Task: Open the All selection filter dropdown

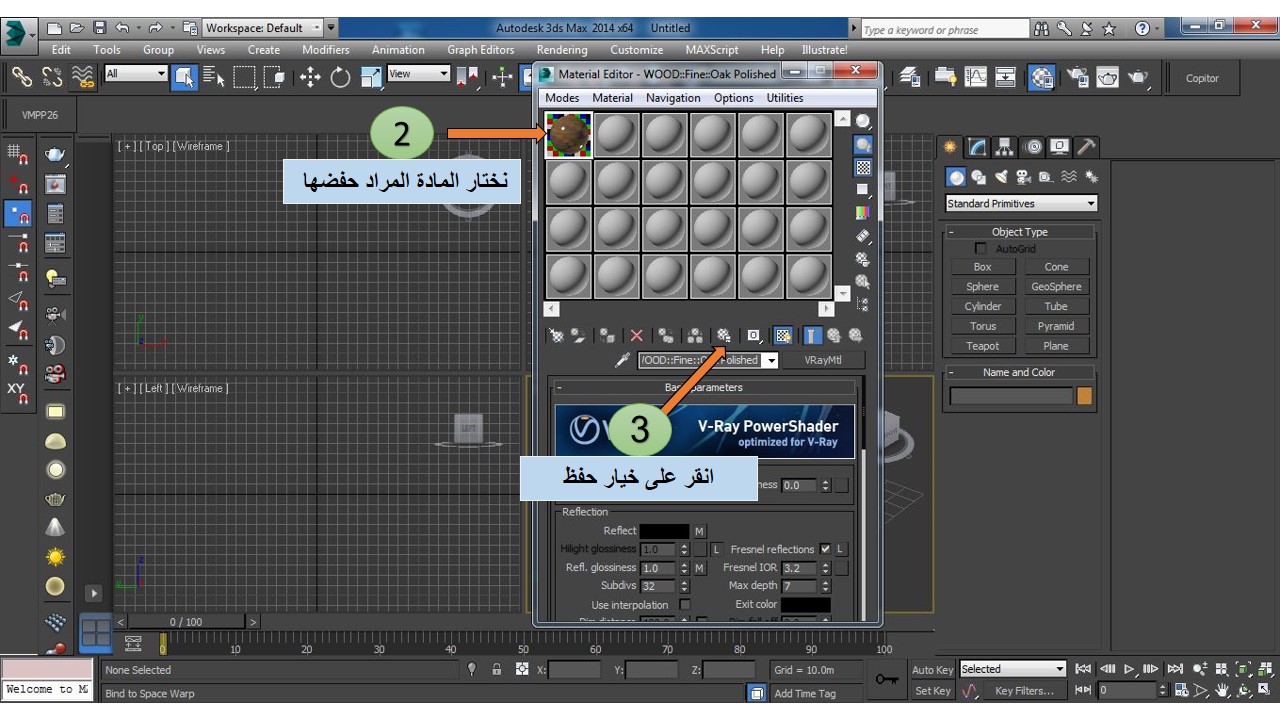Action: pyautogui.click(x=136, y=74)
